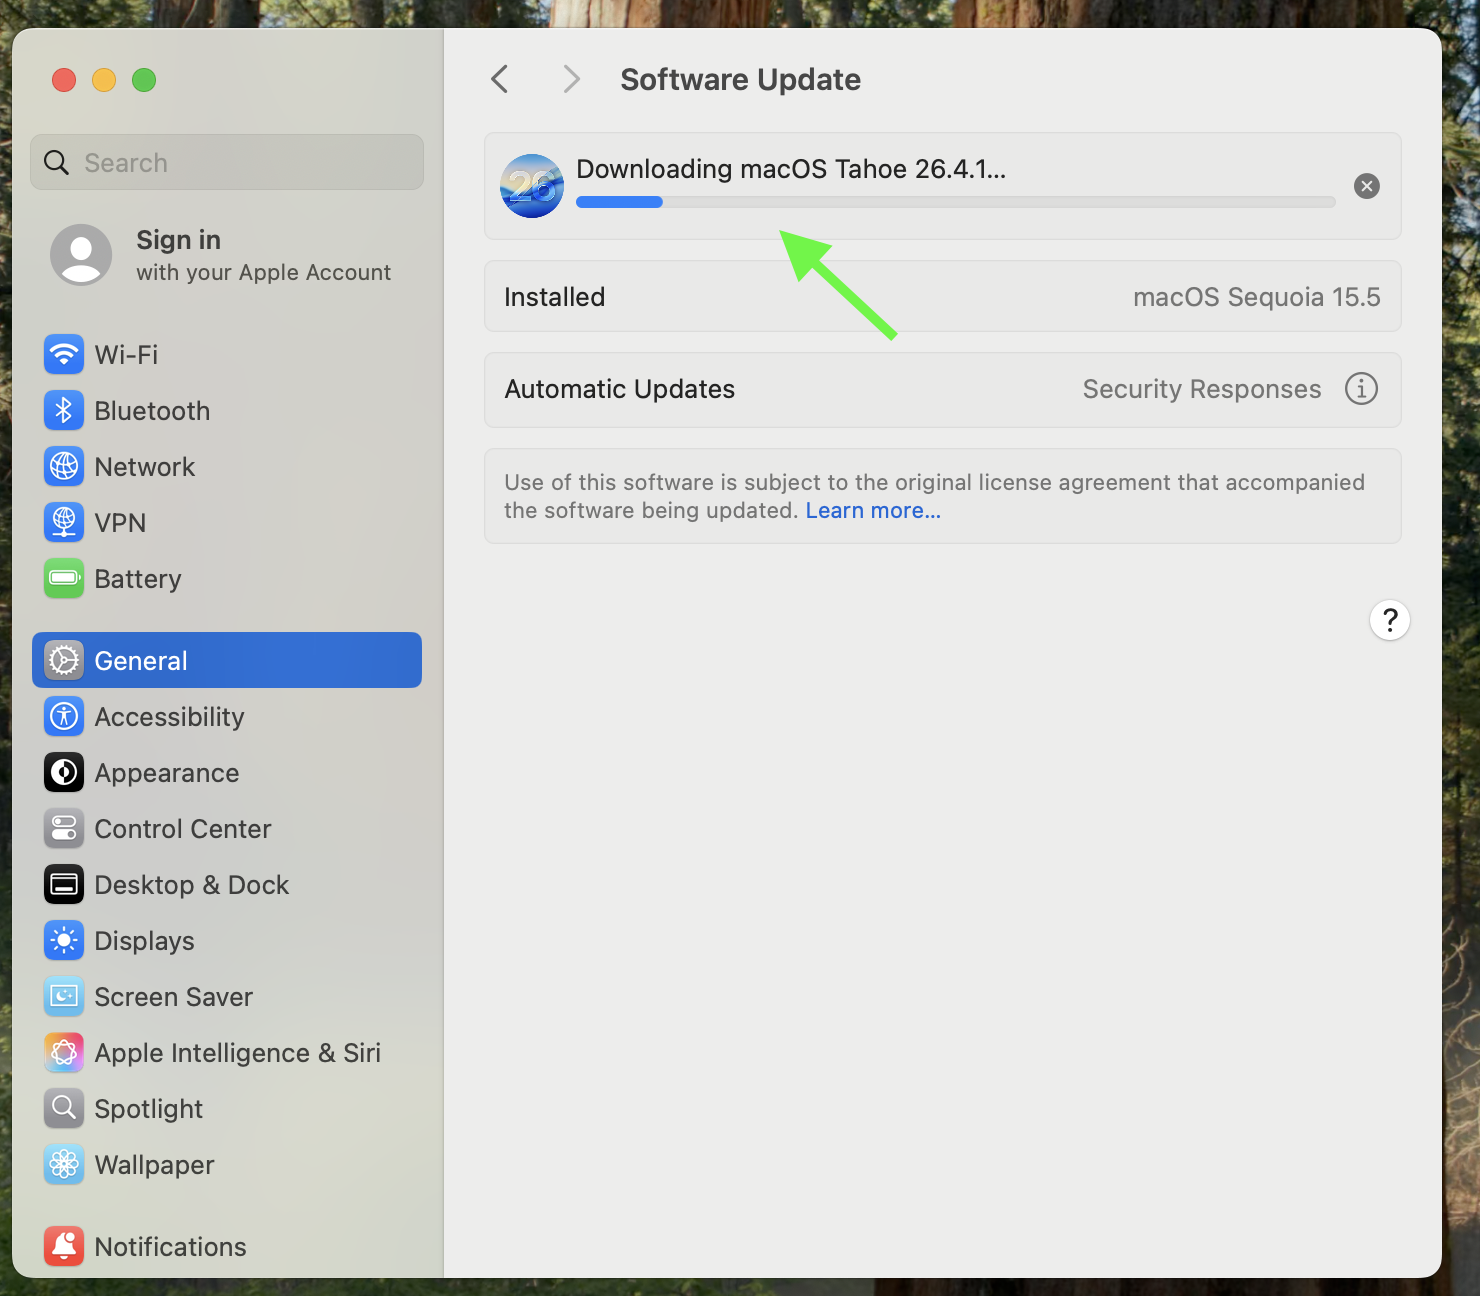Click the download progress bar
The height and width of the screenshot is (1296, 1480).
tap(956, 202)
